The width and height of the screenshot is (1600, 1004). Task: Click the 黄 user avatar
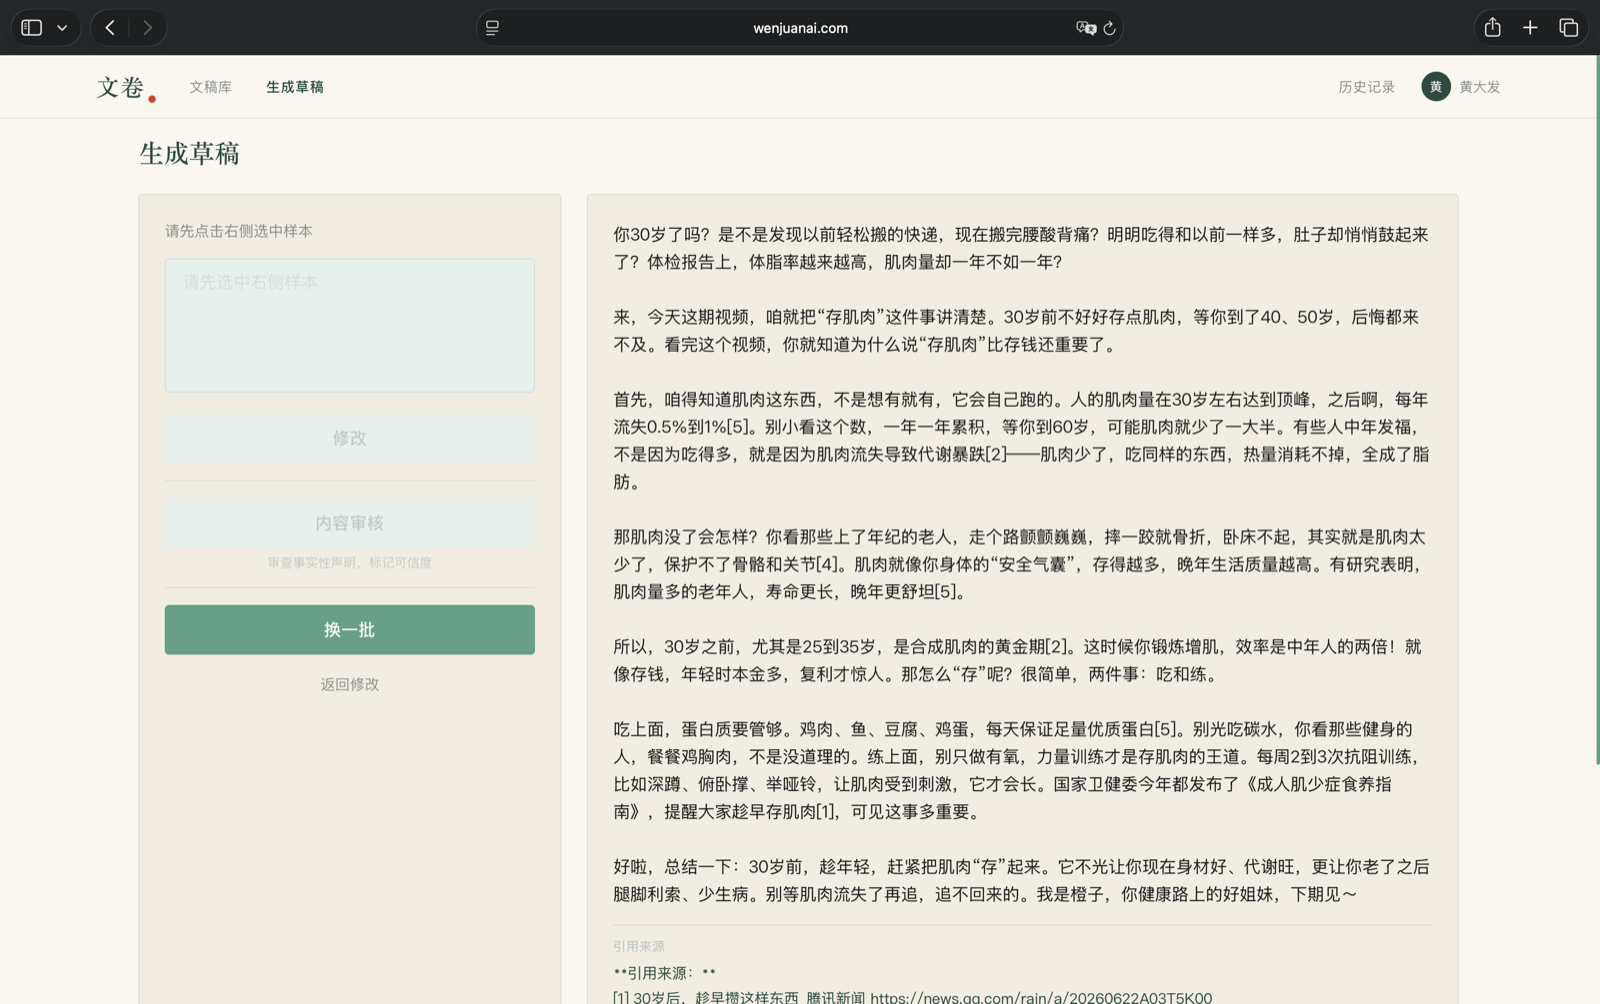1435,87
